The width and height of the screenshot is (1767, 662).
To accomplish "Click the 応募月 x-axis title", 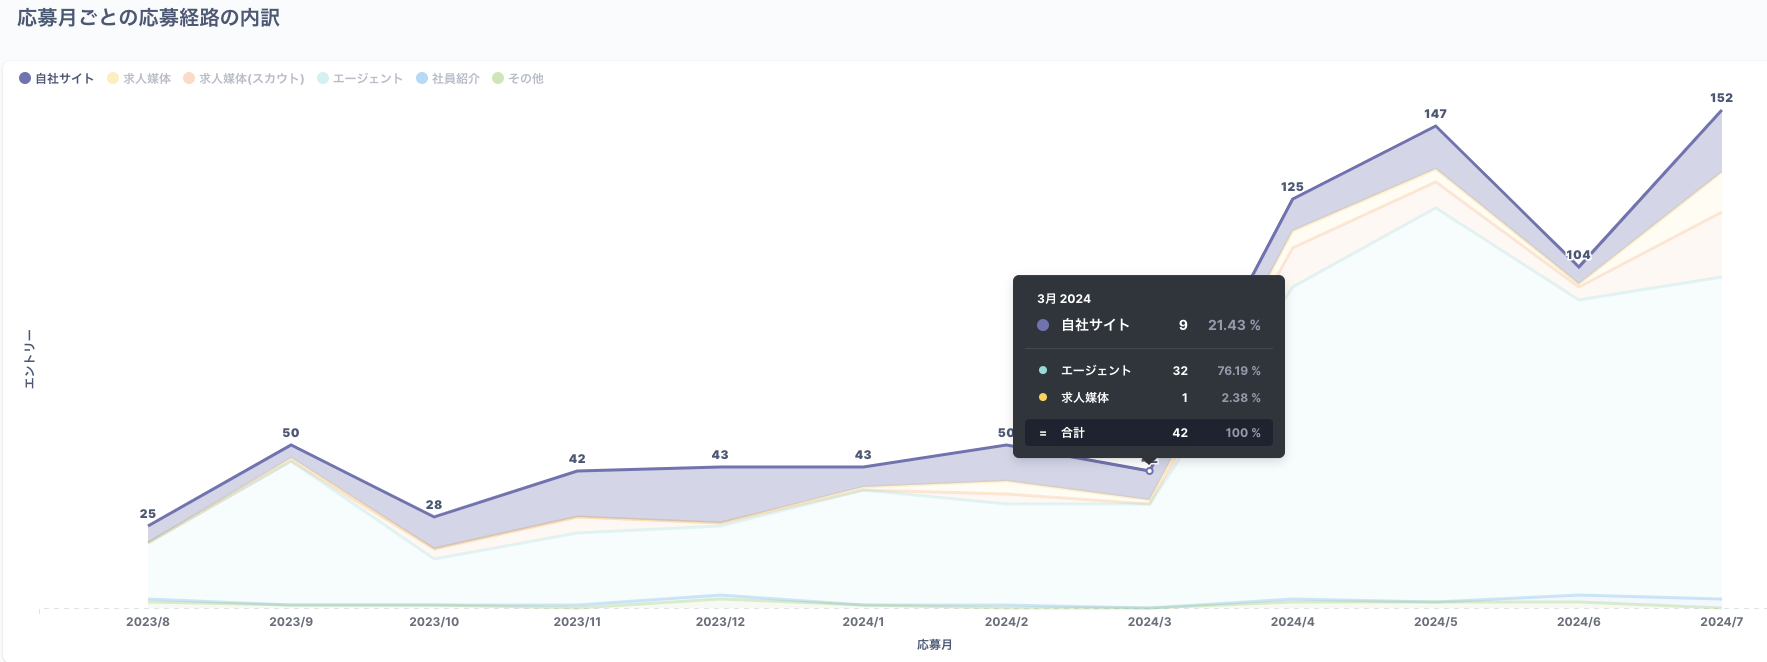I will (934, 645).
